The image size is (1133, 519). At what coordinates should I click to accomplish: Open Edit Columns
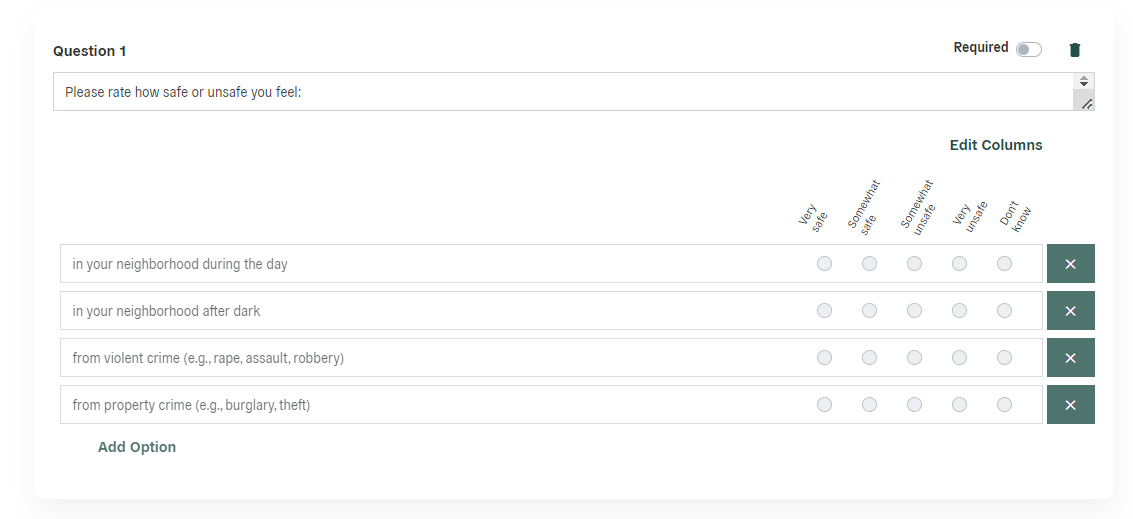[x=996, y=145]
